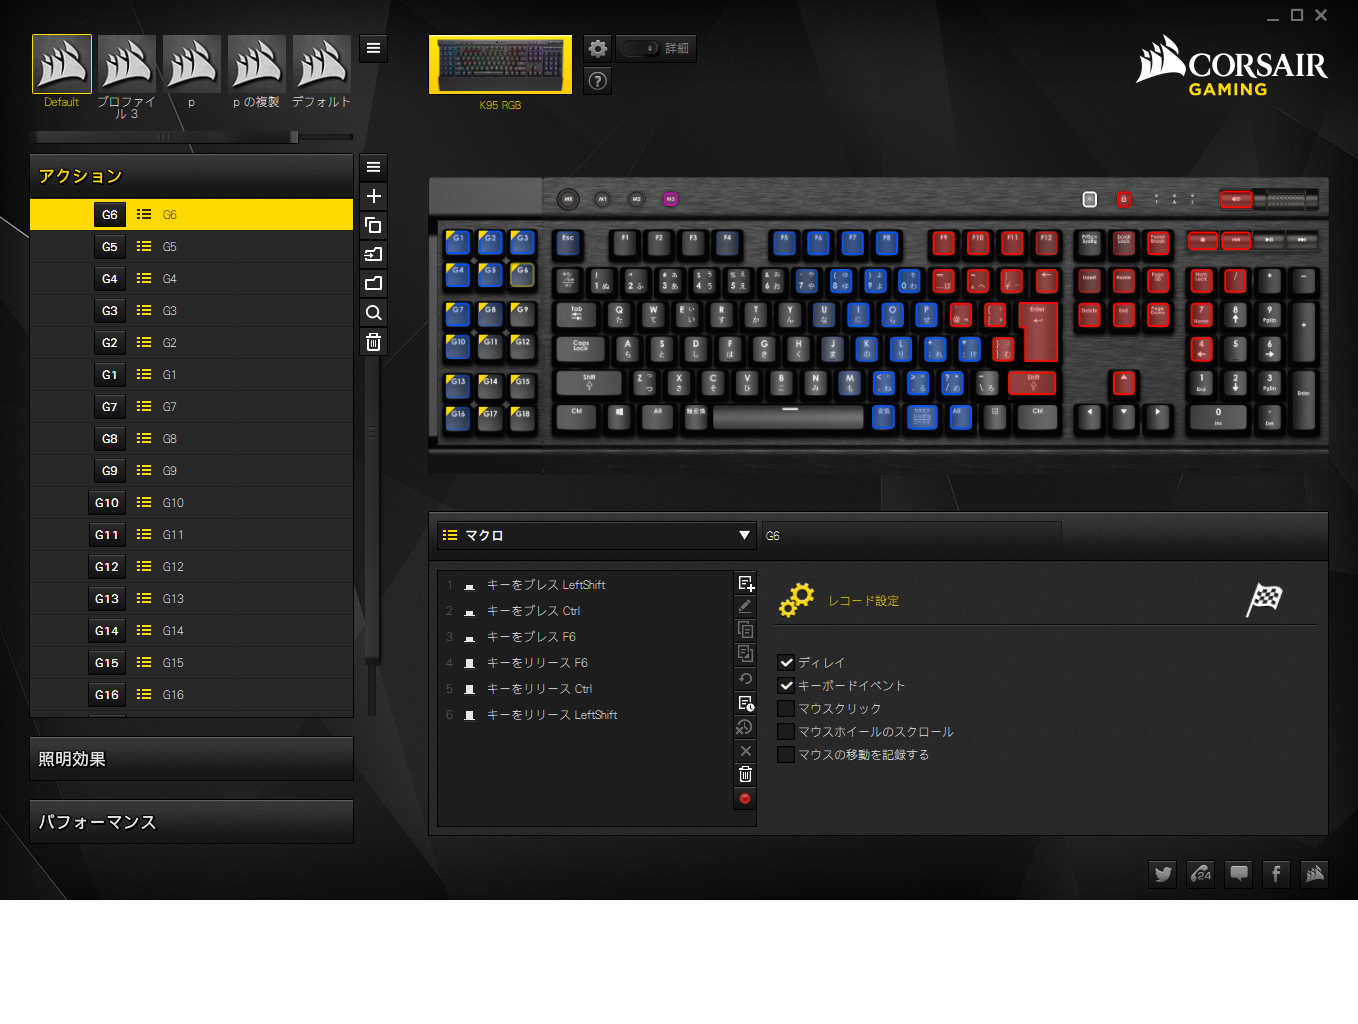Image resolution: width=1358 pixels, height=1024 pixels.
Task: Open the profiles hamburger menu
Action: 373,48
